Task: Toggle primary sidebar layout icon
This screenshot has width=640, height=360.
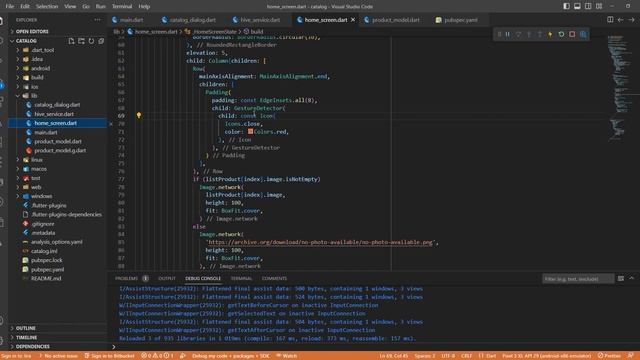Action: tap(567, 6)
